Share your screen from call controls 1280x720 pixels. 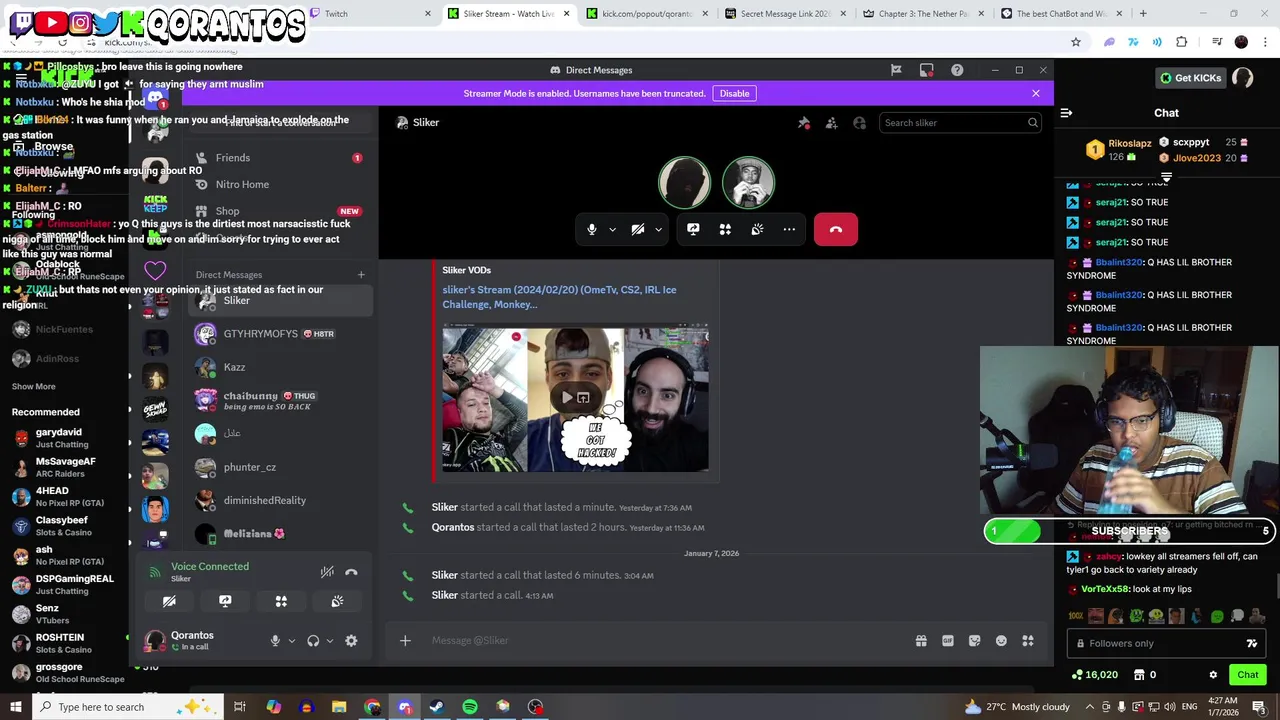click(x=693, y=229)
